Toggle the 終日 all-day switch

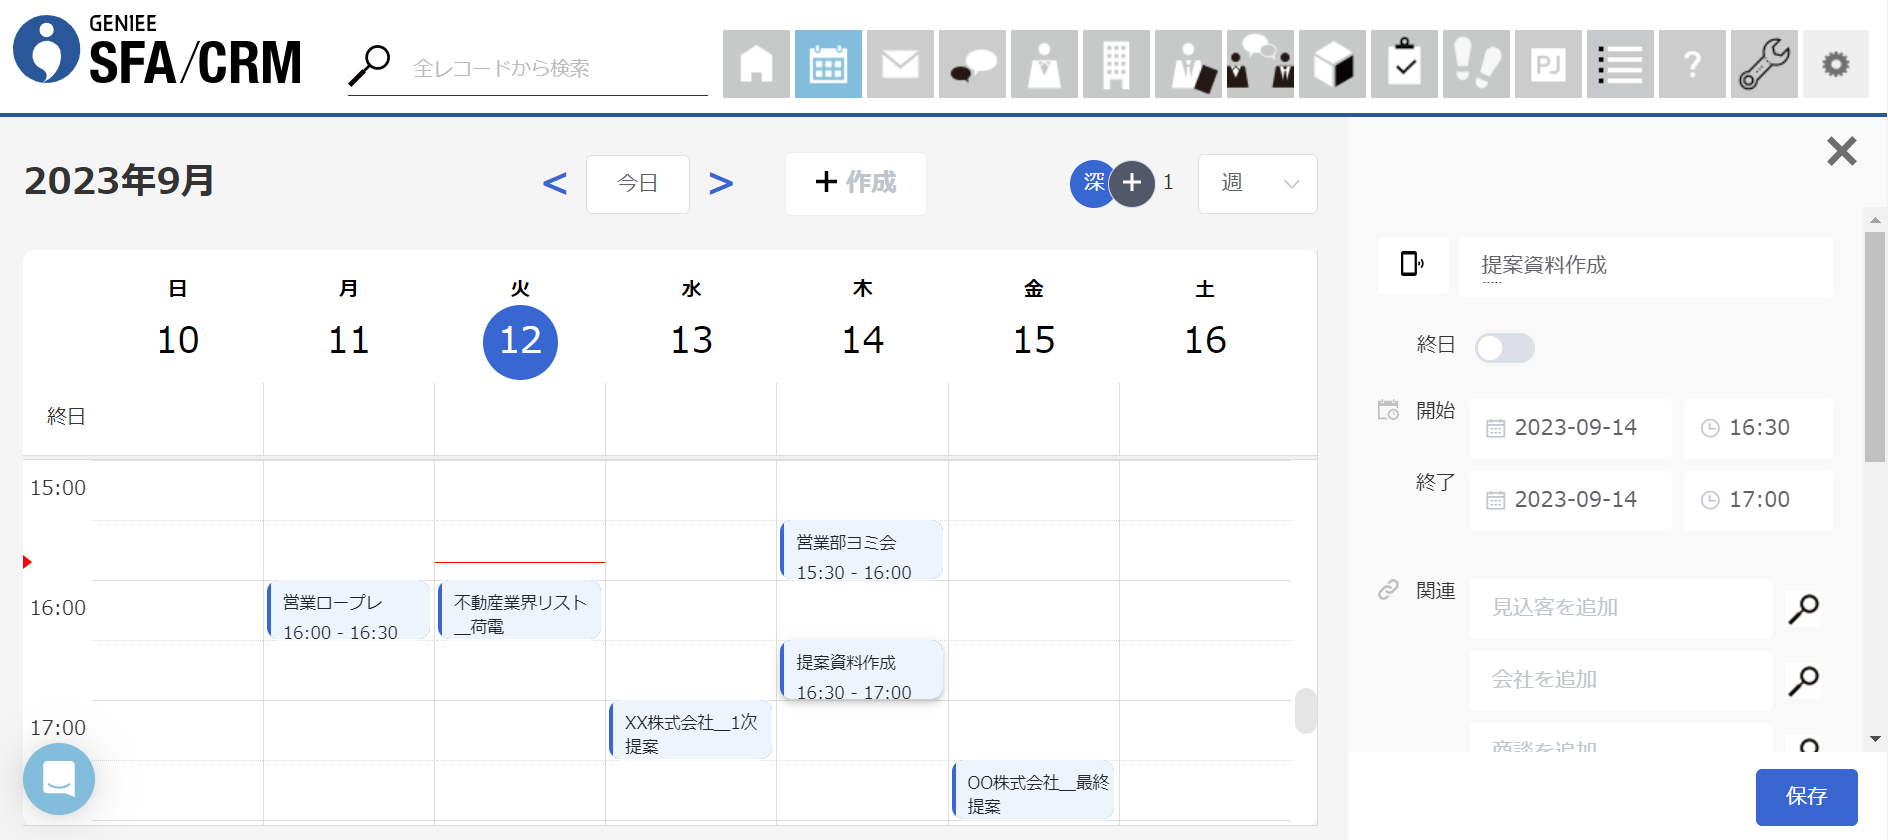[1505, 348]
